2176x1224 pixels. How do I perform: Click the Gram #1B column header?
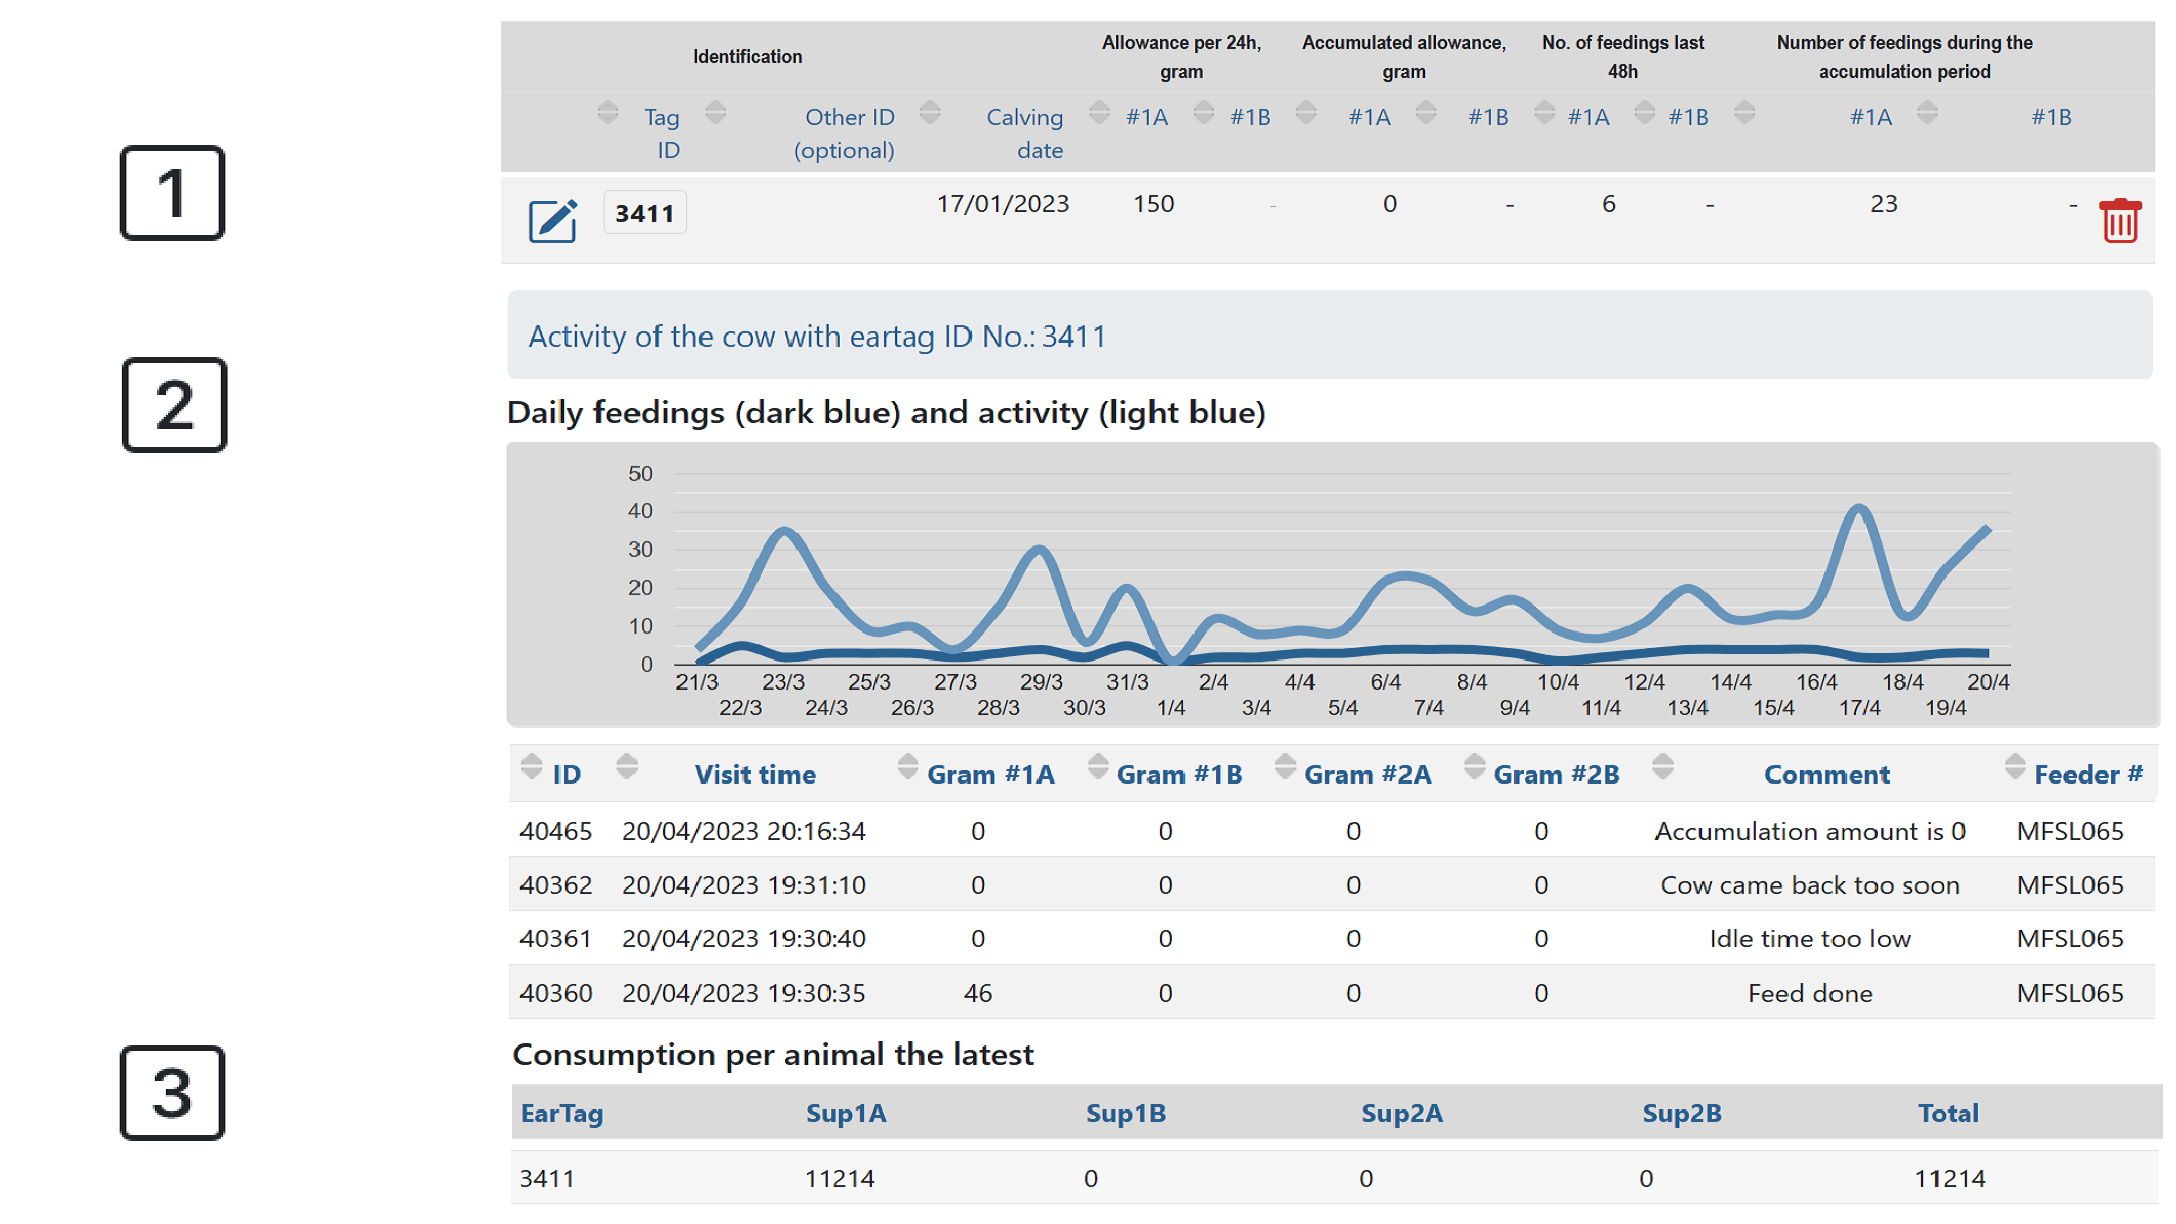[1179, 774]
